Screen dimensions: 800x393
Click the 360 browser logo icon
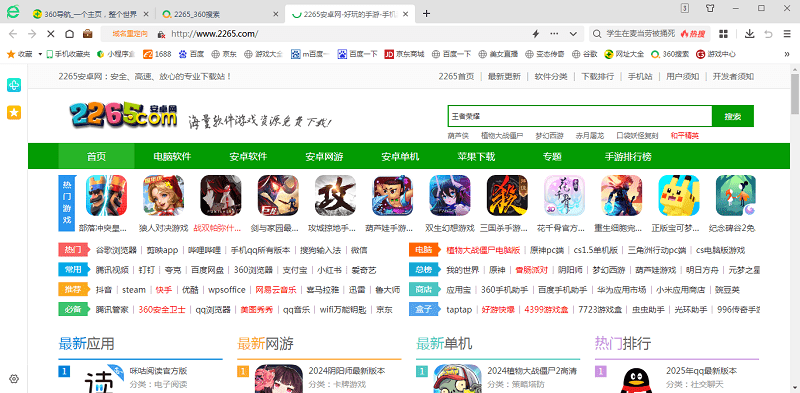point(13,12)
